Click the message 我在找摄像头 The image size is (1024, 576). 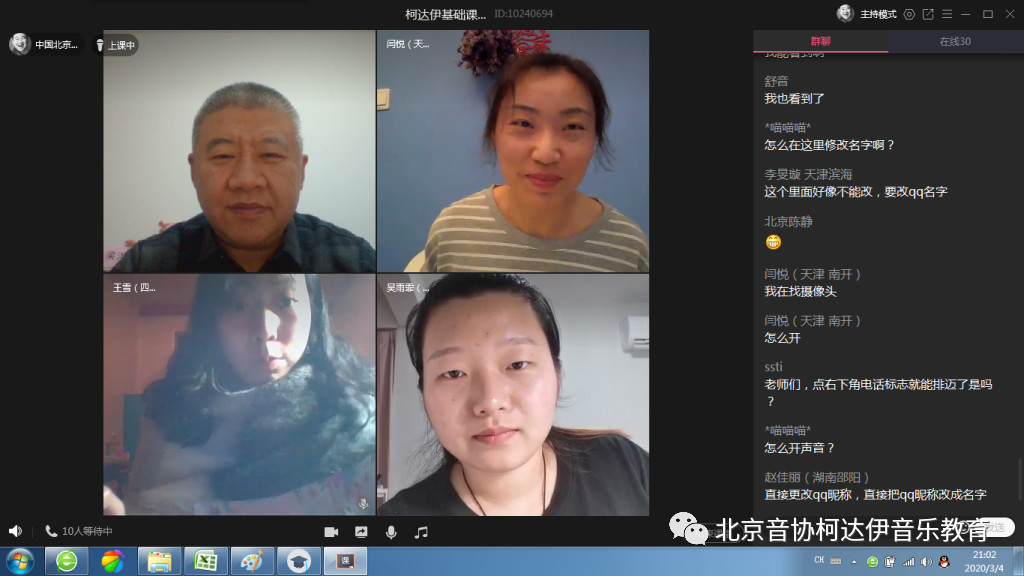(x=800, y=291)
